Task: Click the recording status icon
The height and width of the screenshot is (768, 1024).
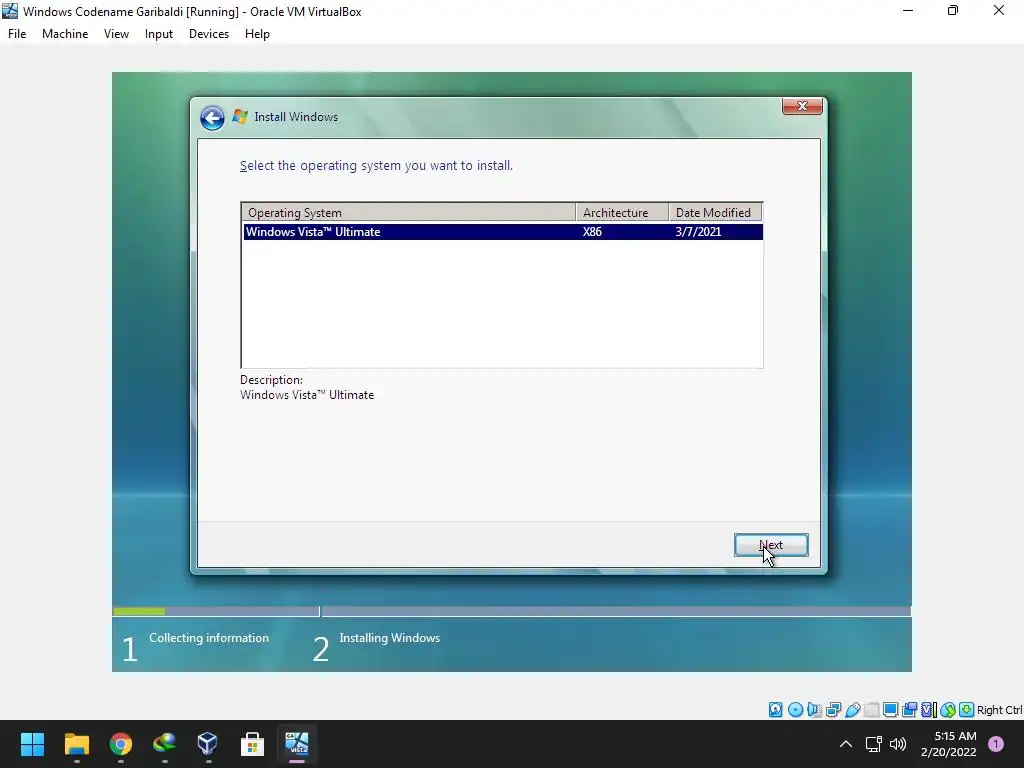Action: pos(909,709)
